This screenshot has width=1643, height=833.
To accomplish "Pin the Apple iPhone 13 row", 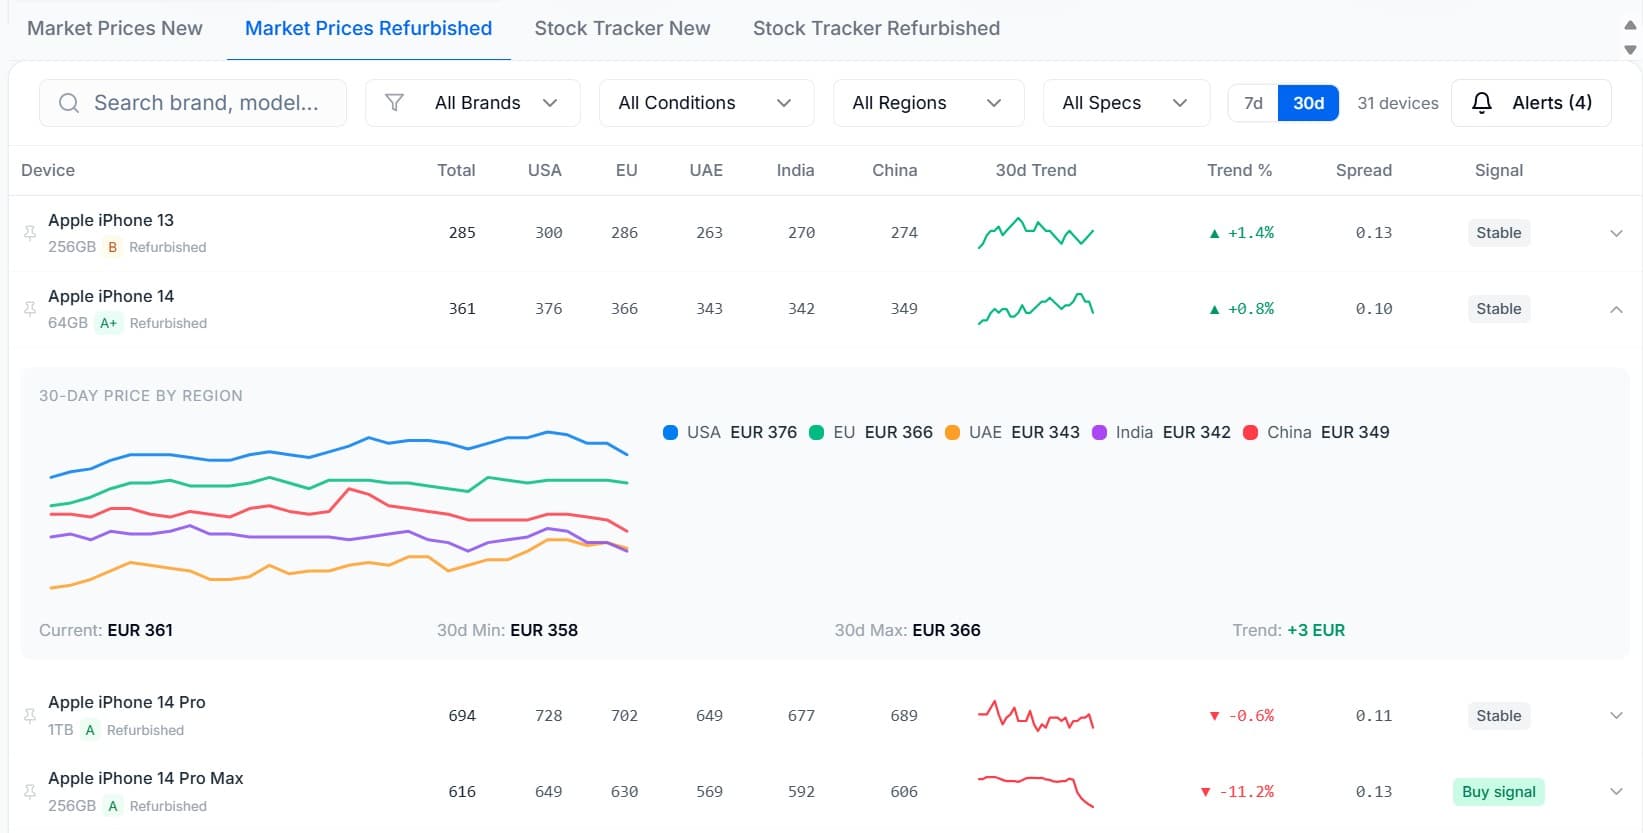I will pos(30,233).
